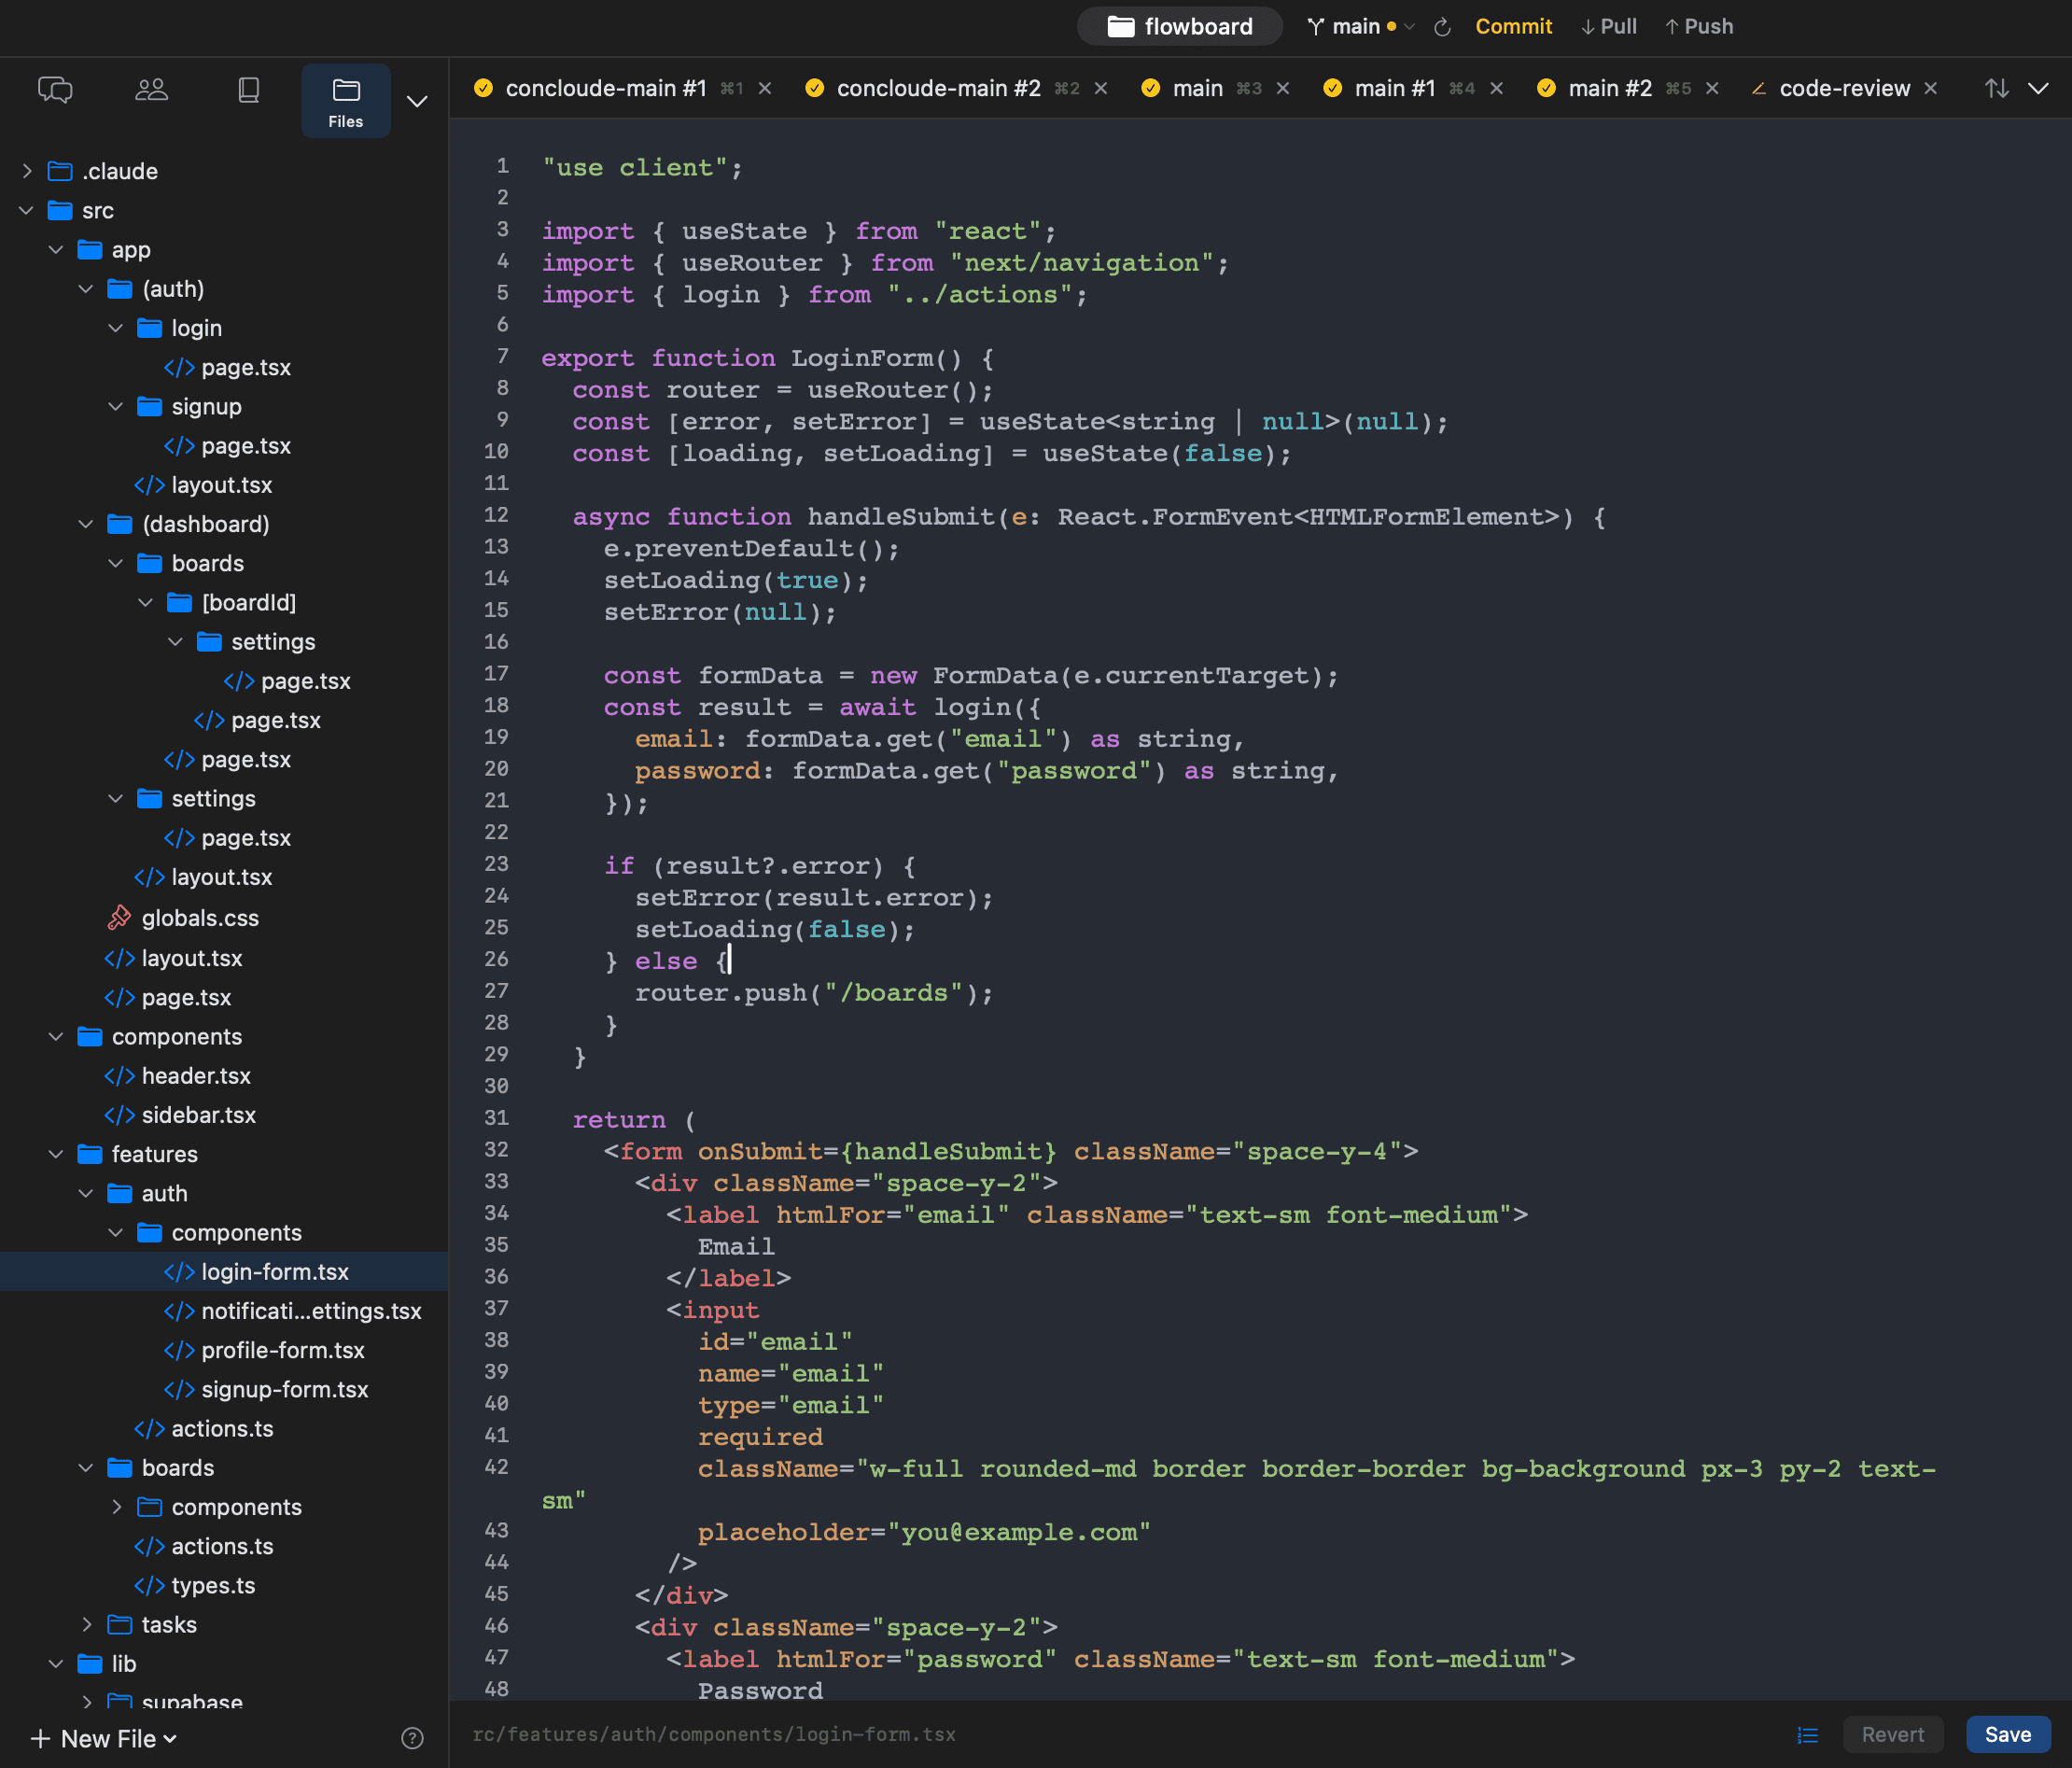
Task: Expand the .claude folder
Action: point(27,171)
